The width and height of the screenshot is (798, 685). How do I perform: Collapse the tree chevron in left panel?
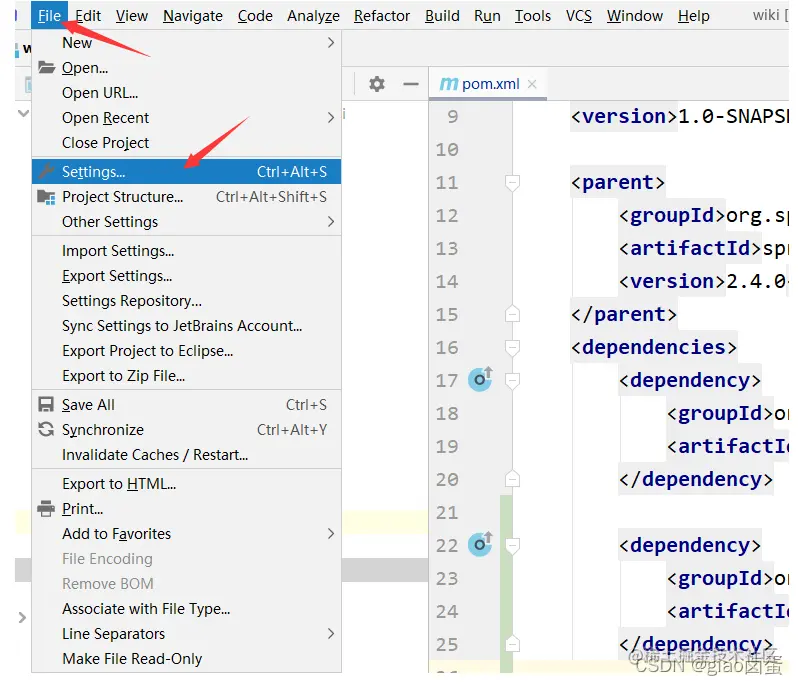click(x=23, y=113)
